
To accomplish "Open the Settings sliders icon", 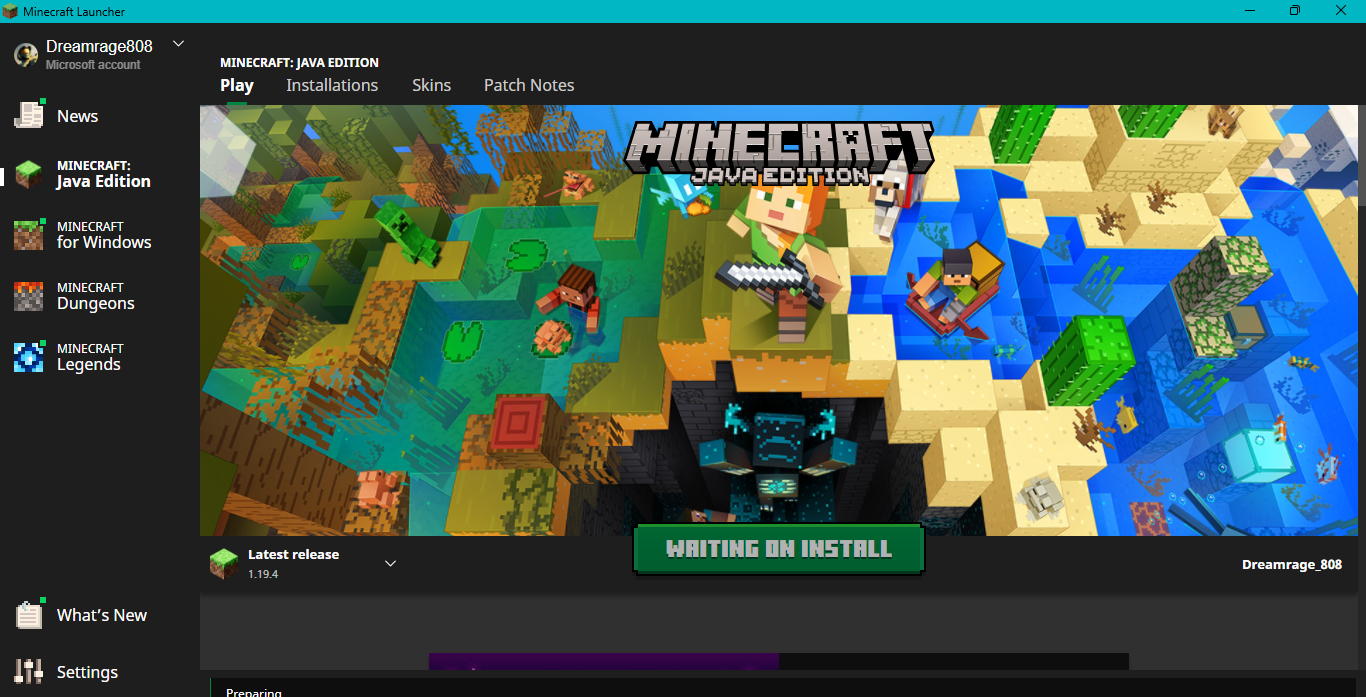I will point(29,672).
